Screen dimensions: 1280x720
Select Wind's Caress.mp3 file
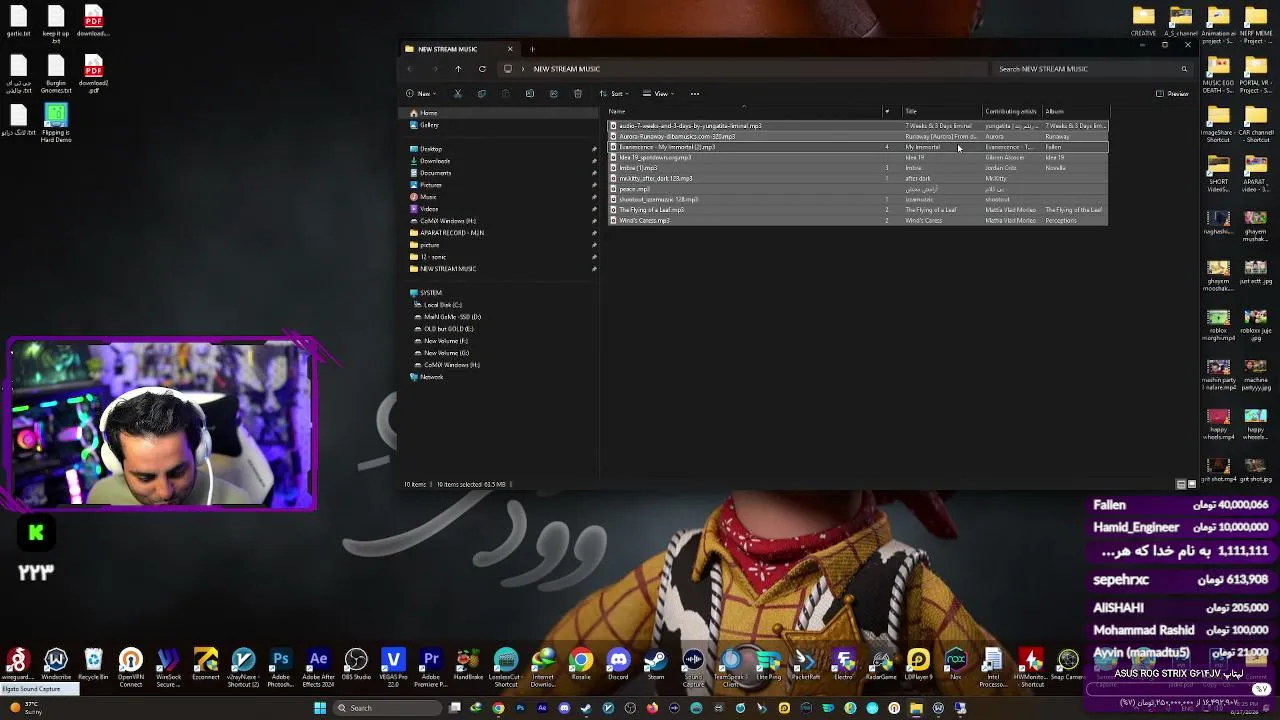pyautogui.click(x=858, y=220)
